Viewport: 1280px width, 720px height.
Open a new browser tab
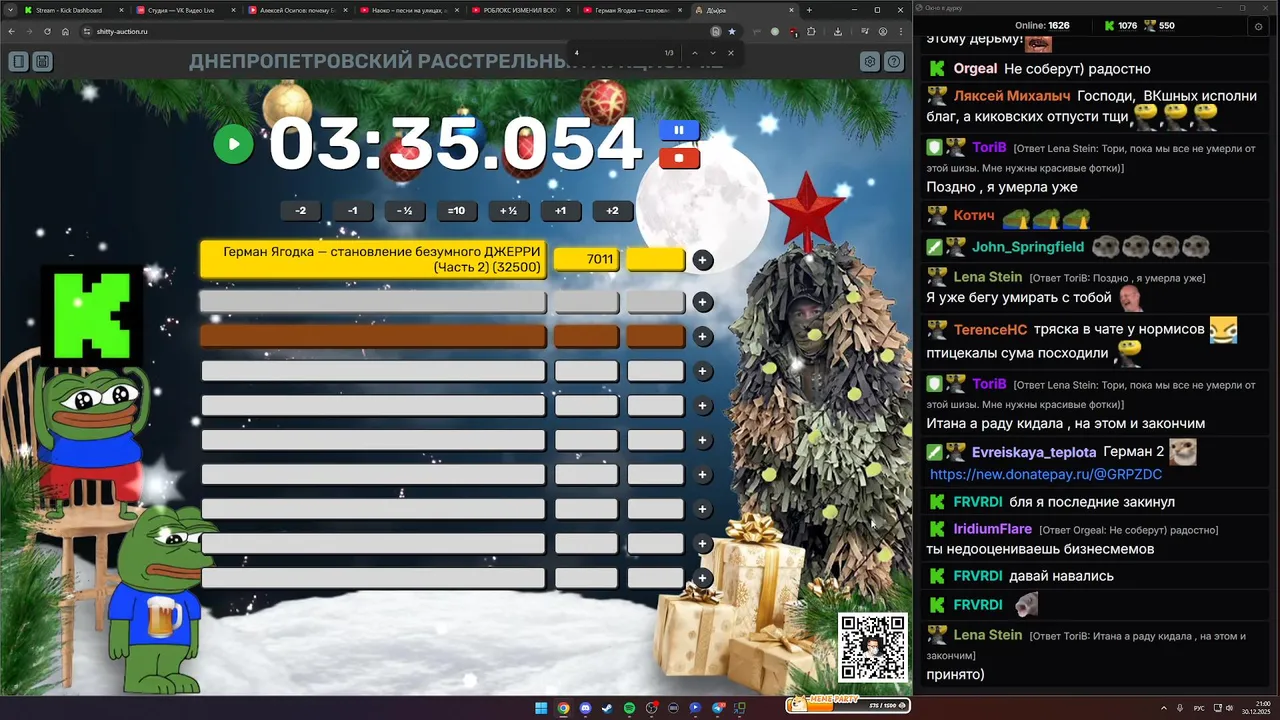tap(808, 10)
